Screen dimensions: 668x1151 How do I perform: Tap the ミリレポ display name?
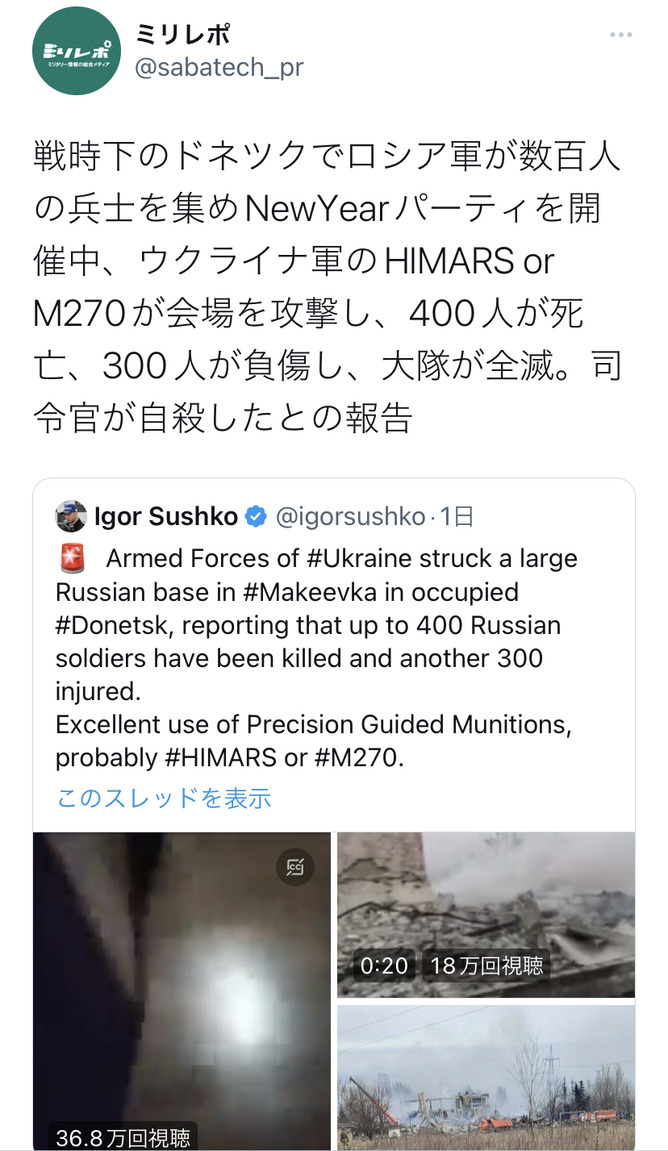pos(182,33)
